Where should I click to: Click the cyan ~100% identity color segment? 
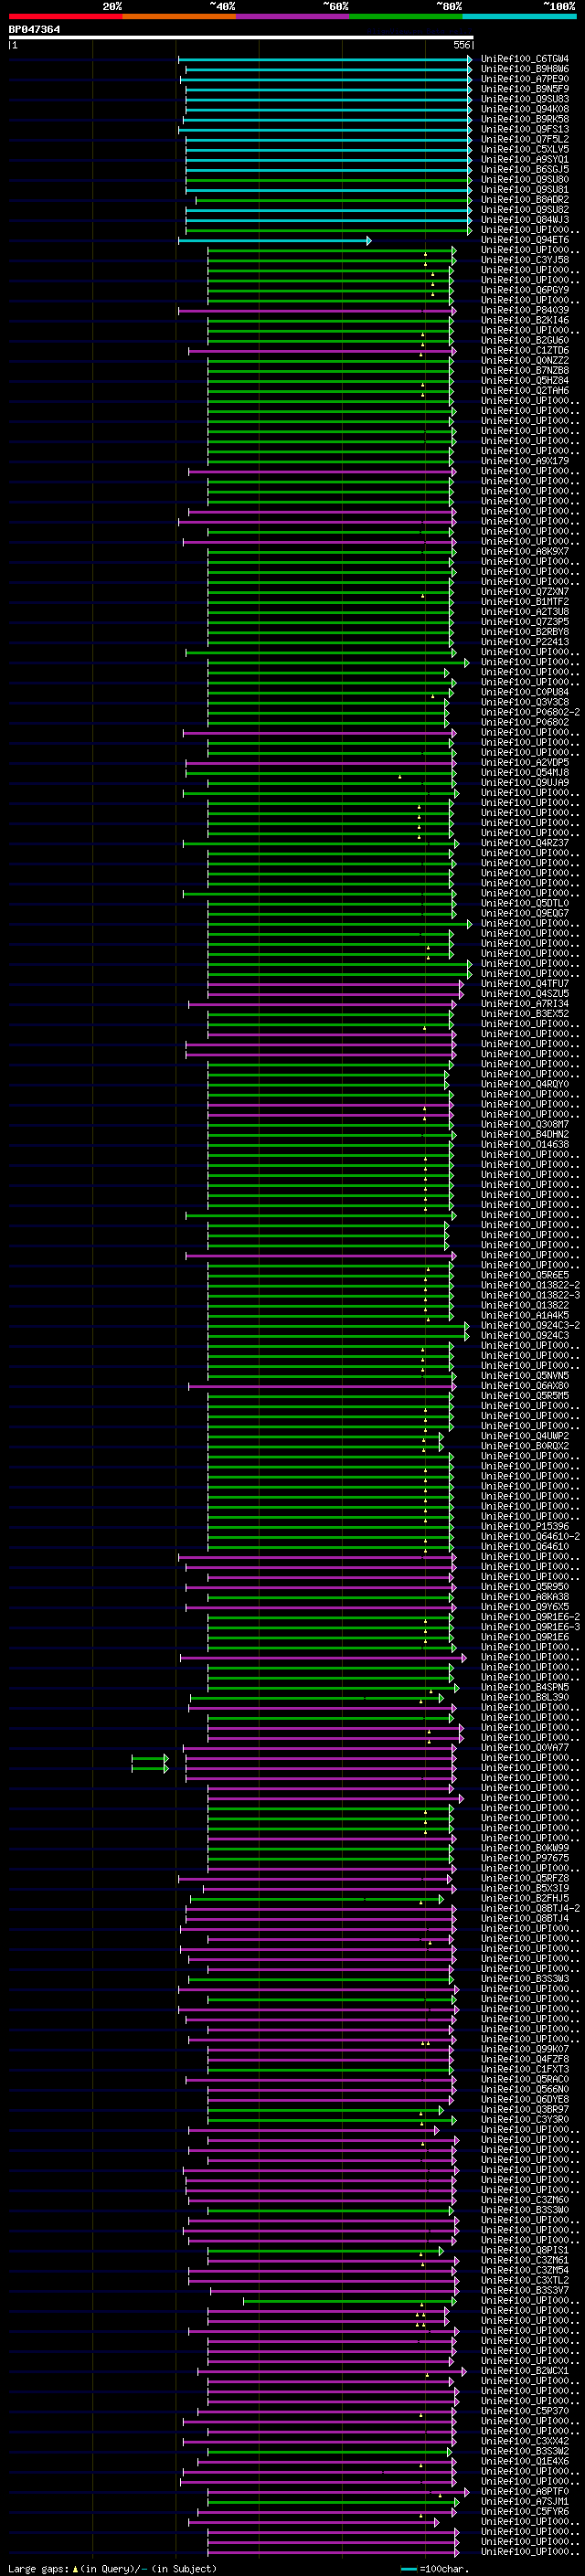[520, 17]
